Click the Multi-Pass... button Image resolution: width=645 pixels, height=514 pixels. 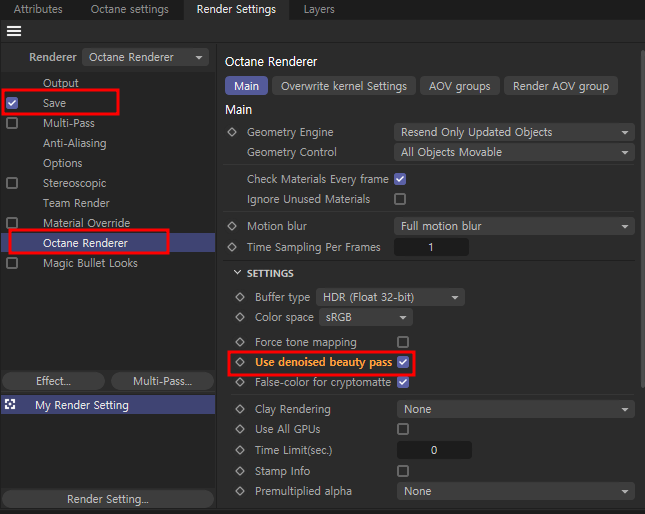[x=162, y=381]
